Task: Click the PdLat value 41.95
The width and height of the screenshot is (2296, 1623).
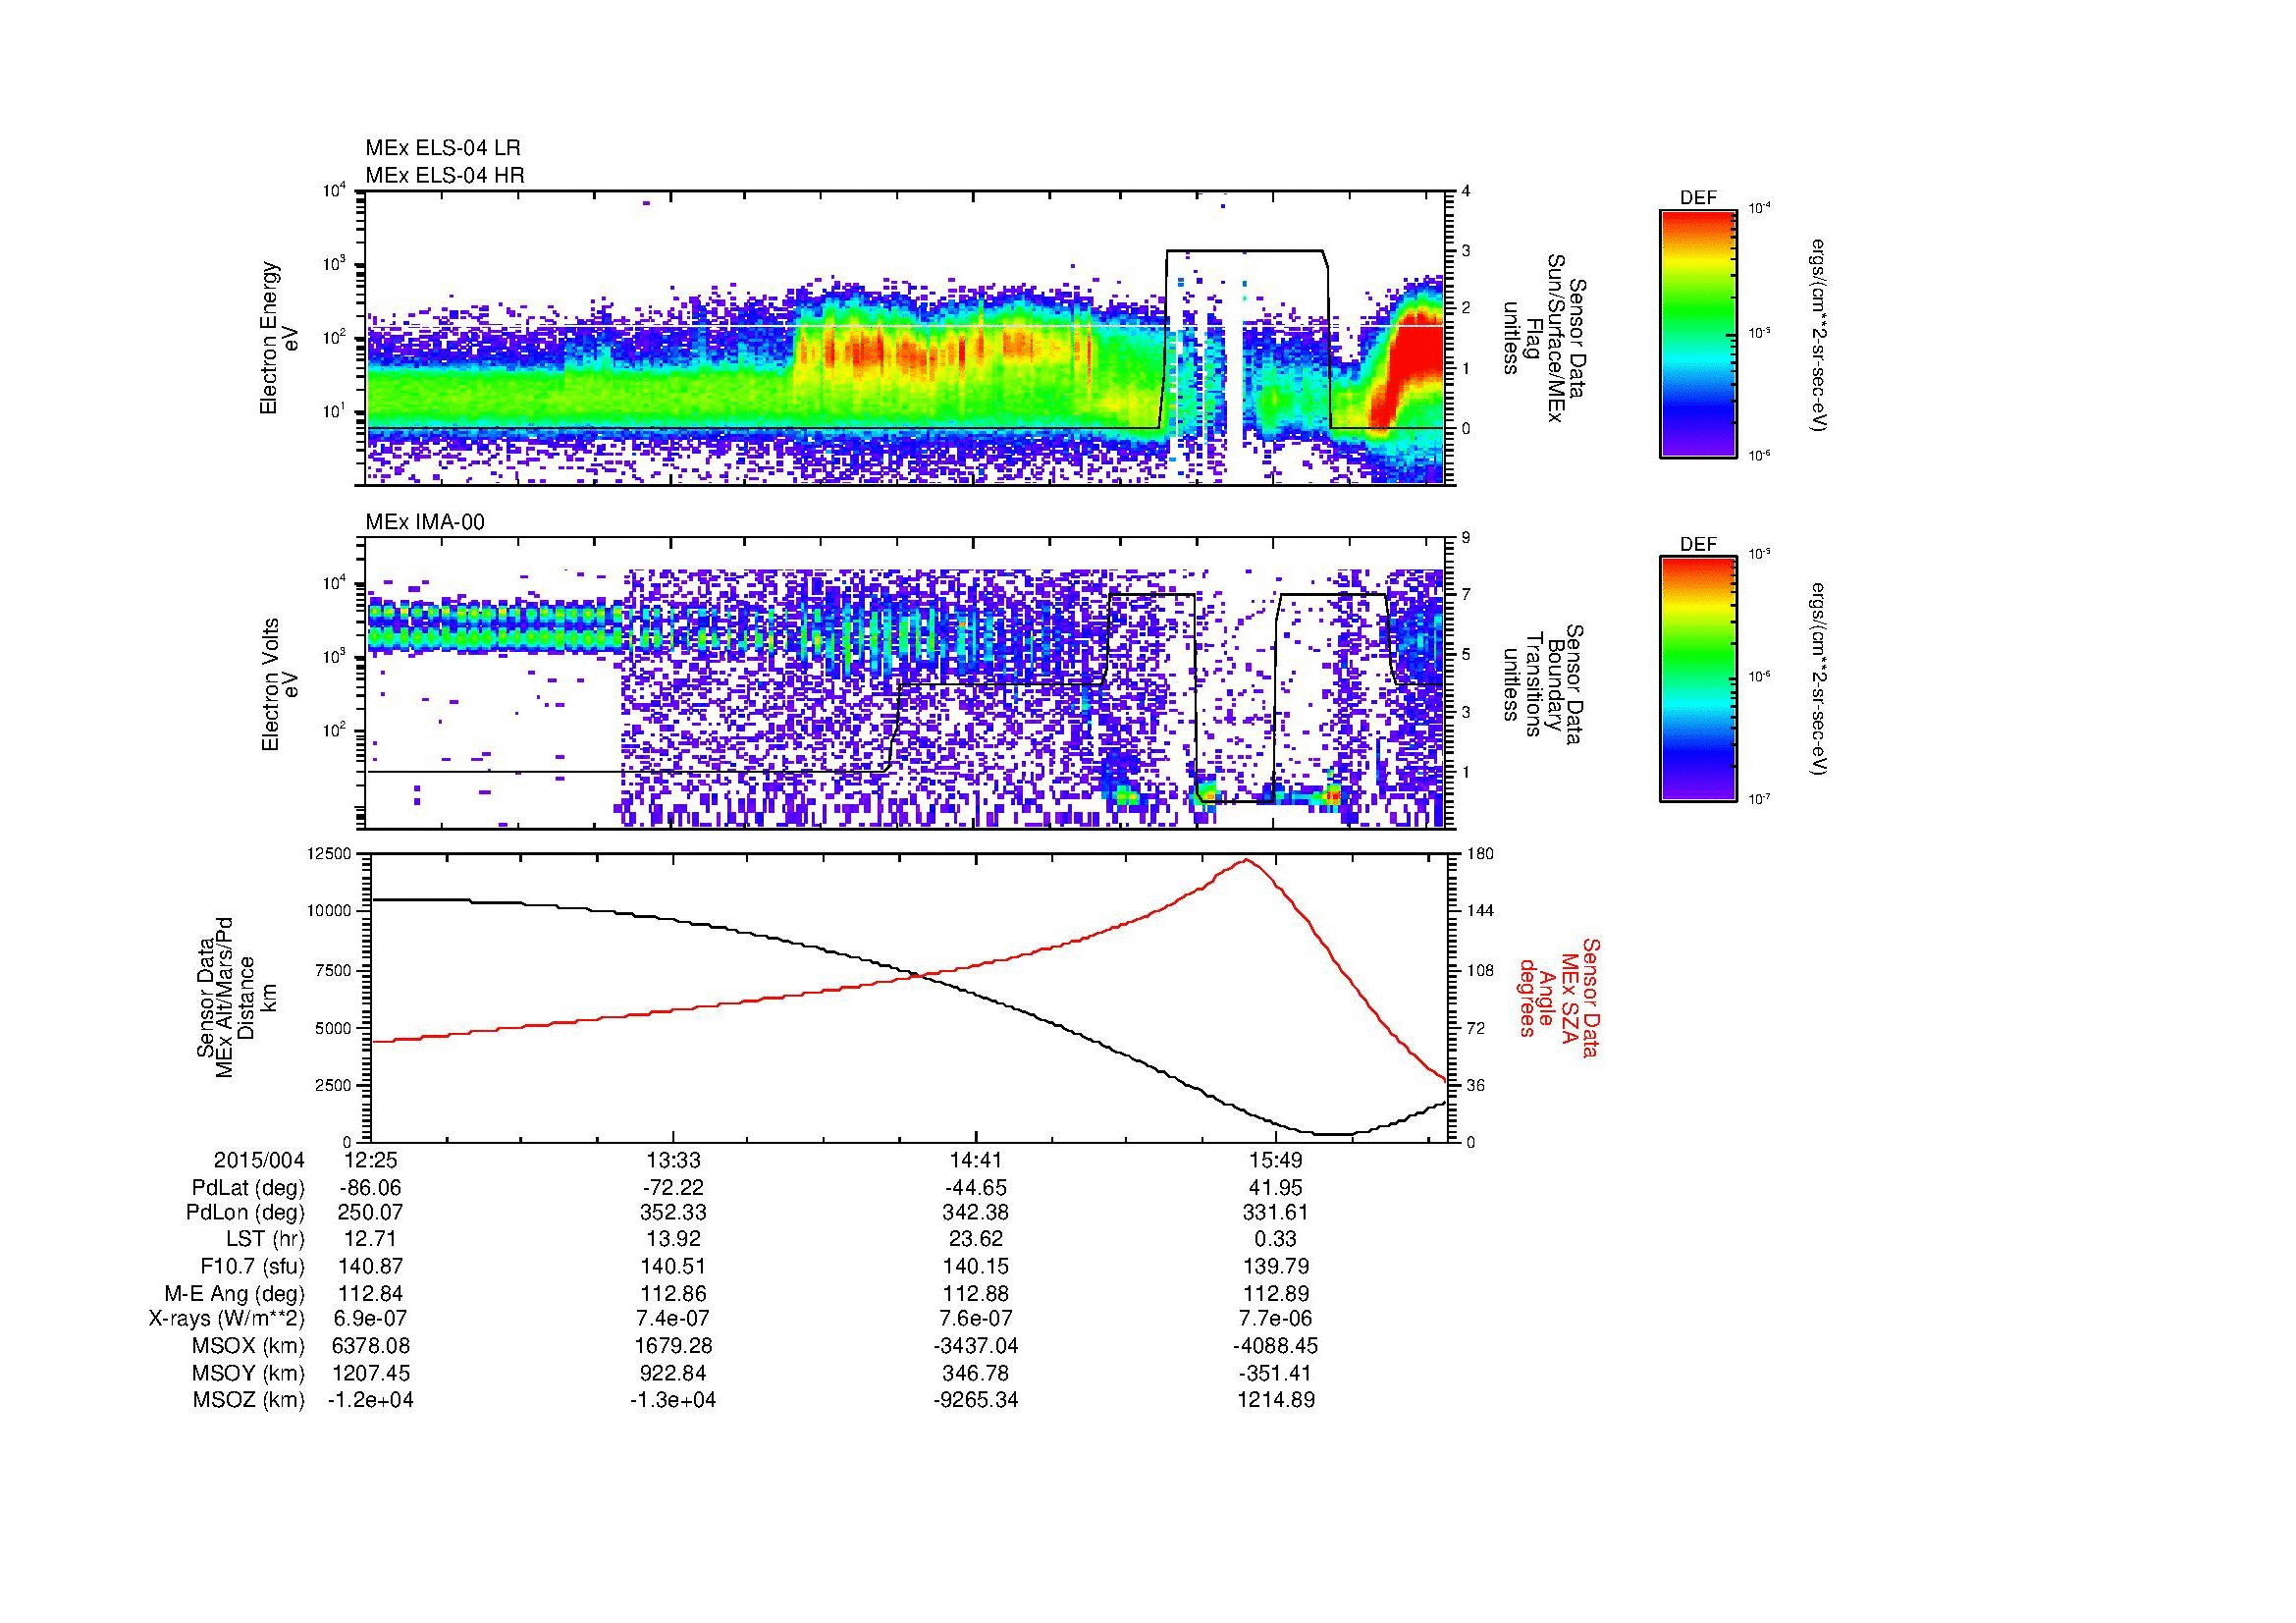Action: point(1276,1188)
